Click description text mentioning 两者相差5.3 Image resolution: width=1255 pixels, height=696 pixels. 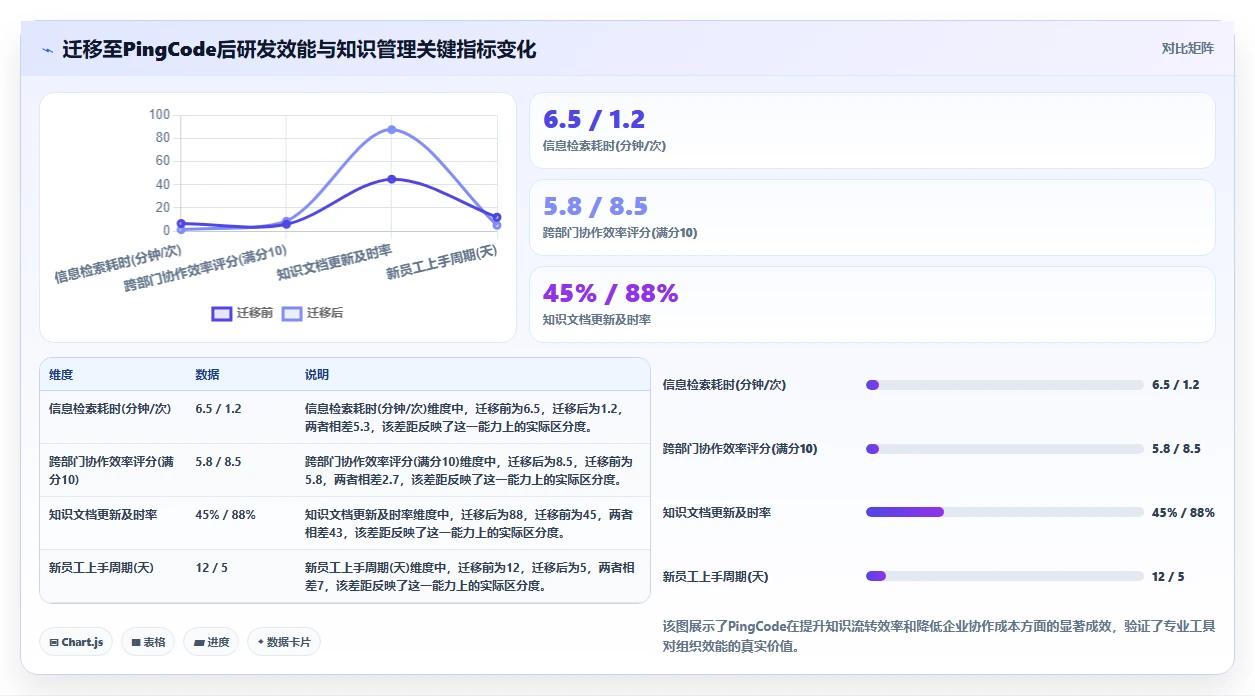click(x=464, y=418)
